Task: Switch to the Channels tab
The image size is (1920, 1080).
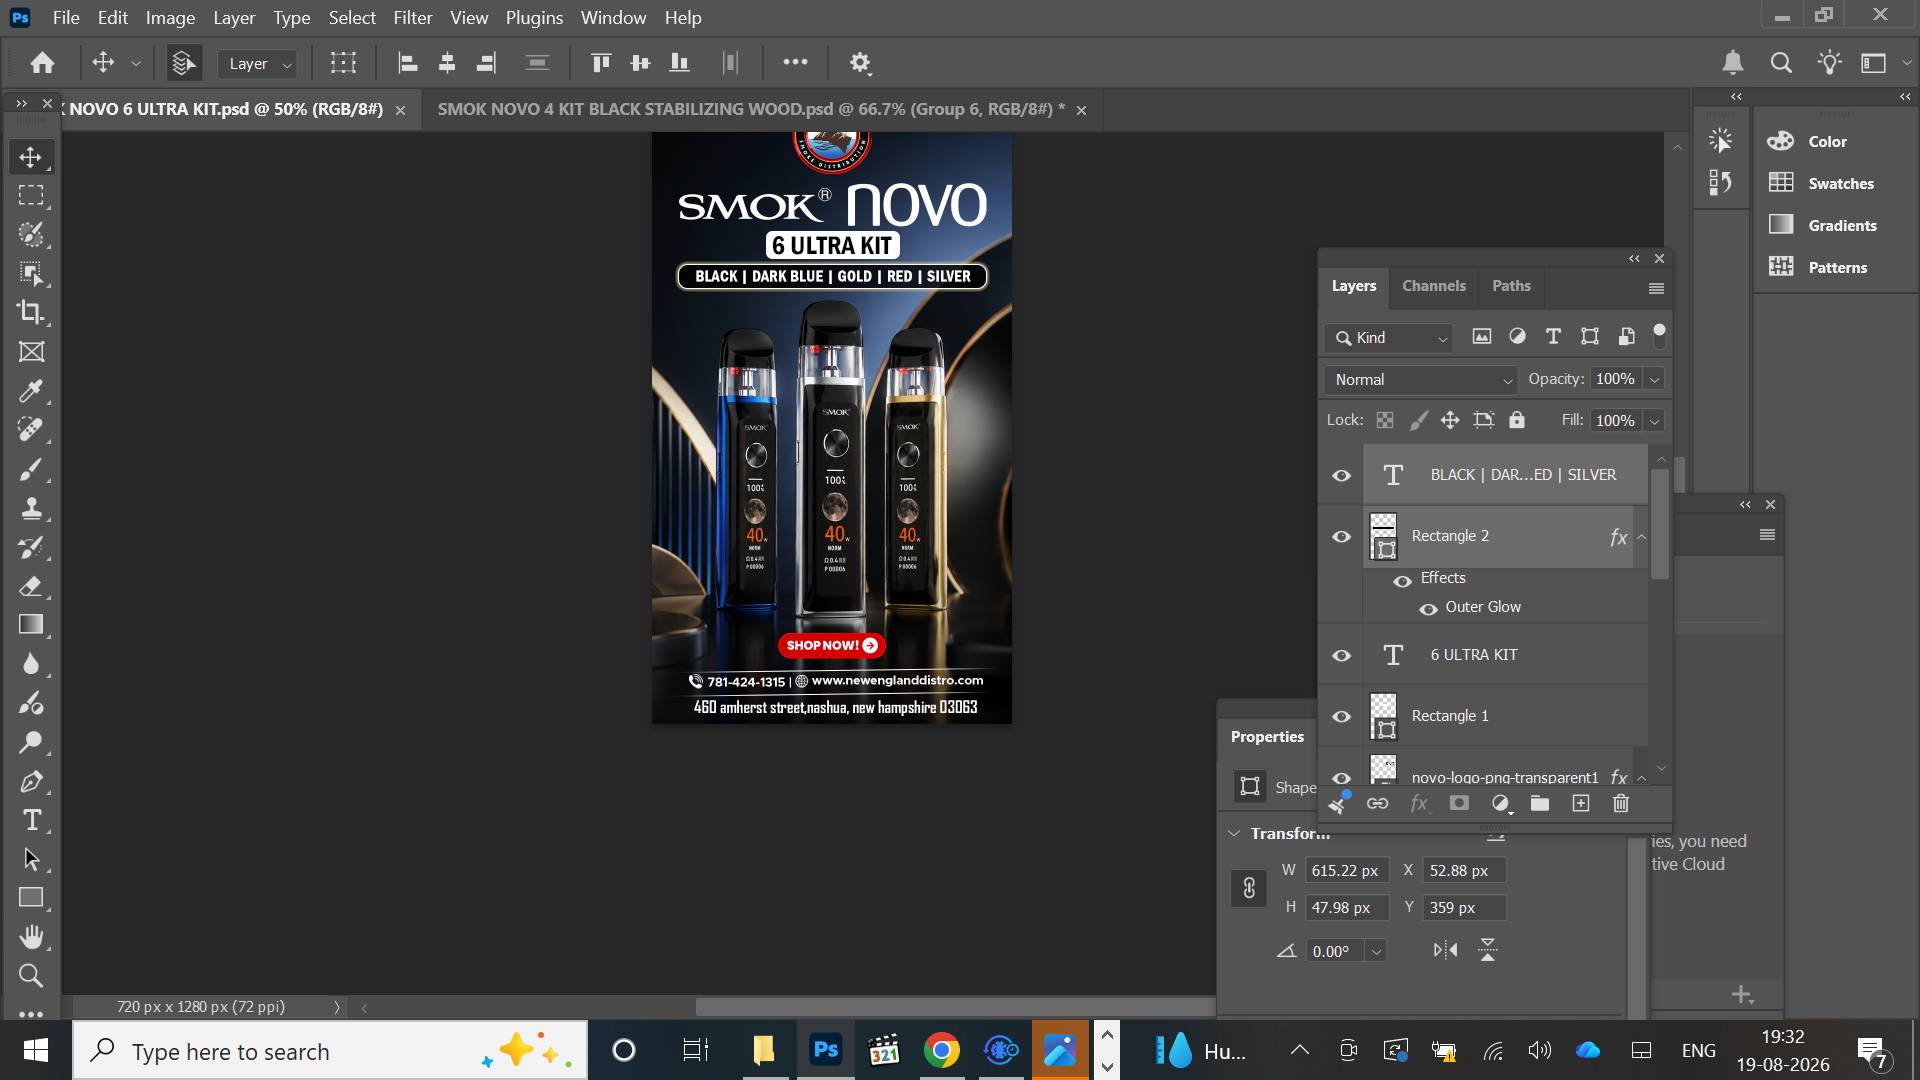Action: [x=1433, y=286]
